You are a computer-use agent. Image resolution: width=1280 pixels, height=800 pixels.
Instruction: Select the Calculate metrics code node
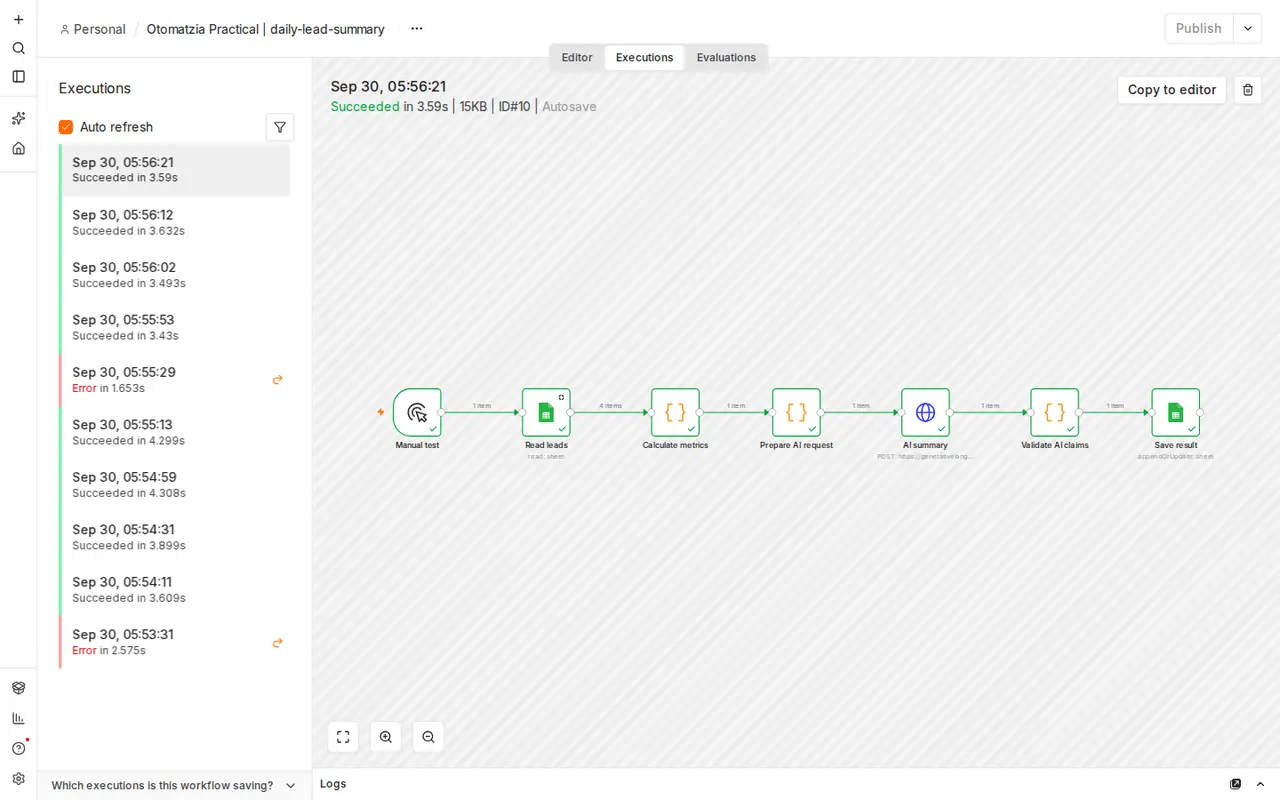[675, 412]
